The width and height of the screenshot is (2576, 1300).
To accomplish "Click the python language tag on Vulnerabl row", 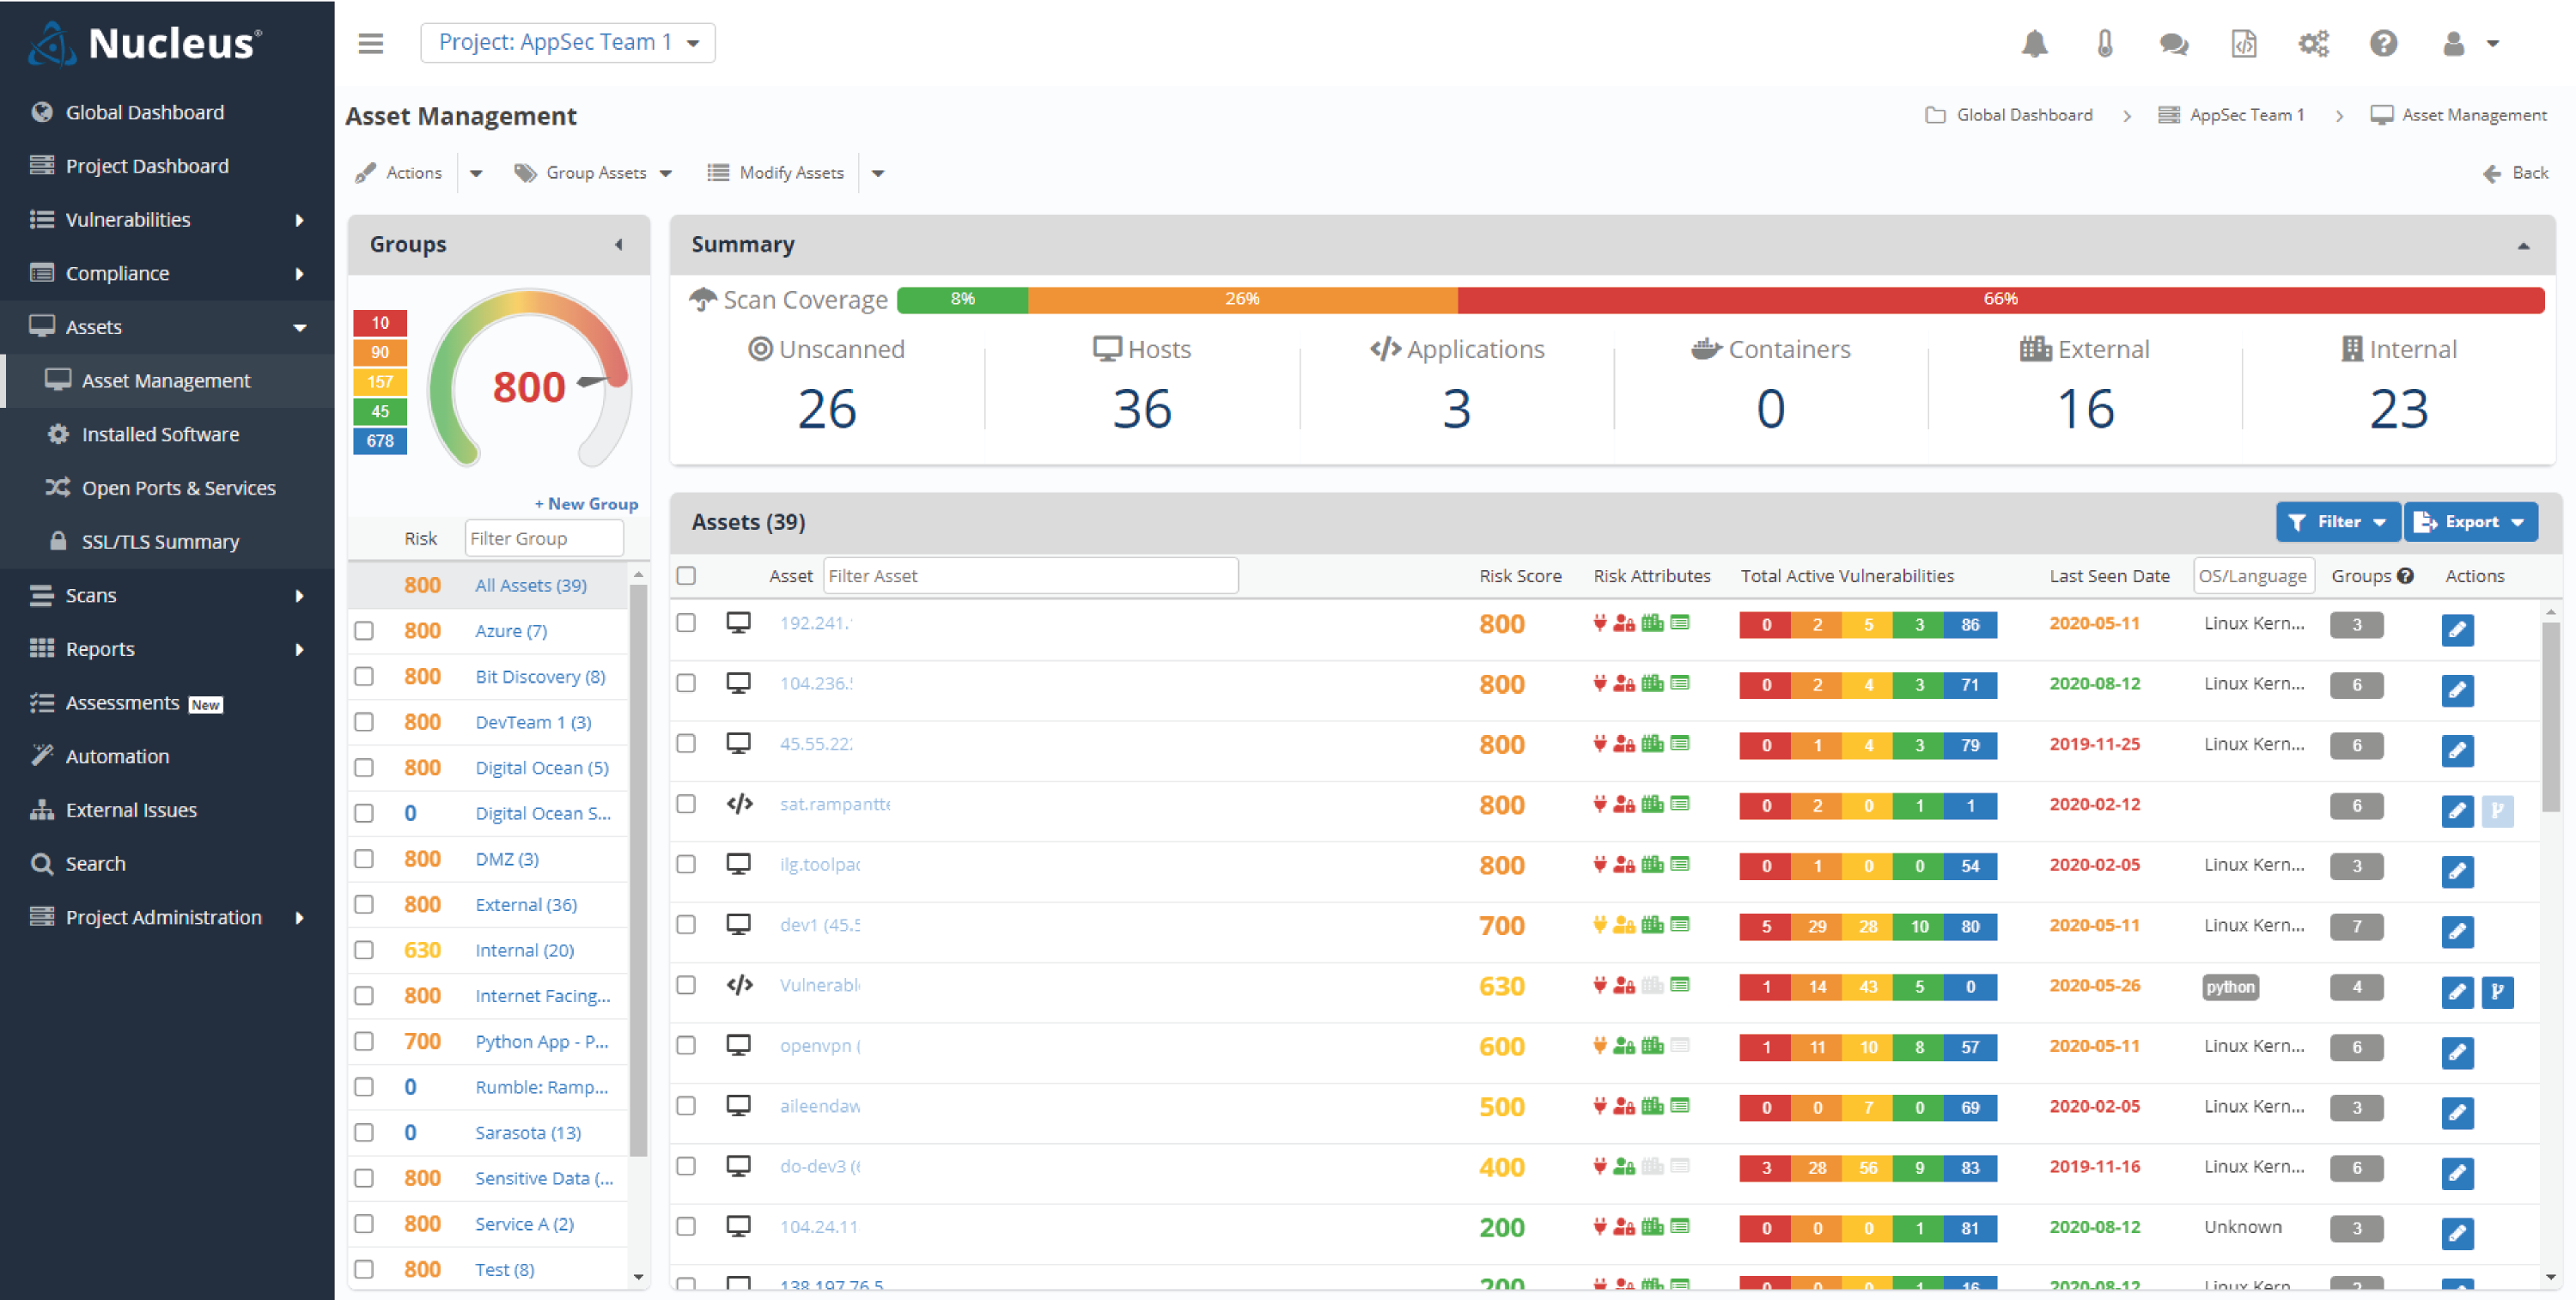I will [x=2230, y=987].
